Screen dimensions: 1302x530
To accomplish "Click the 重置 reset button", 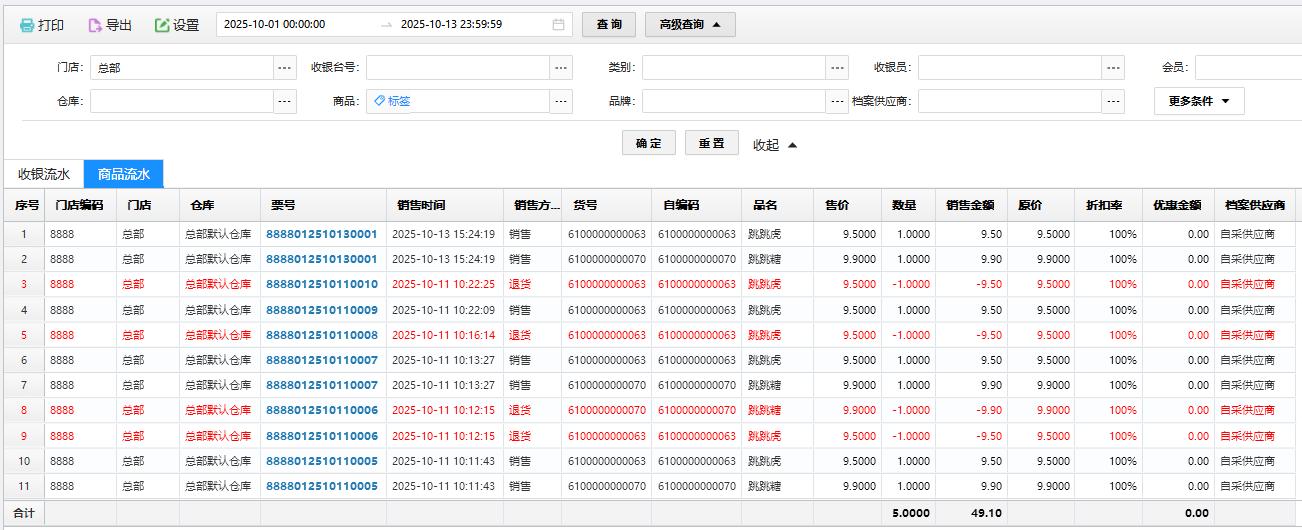I will tap(711, 143).
